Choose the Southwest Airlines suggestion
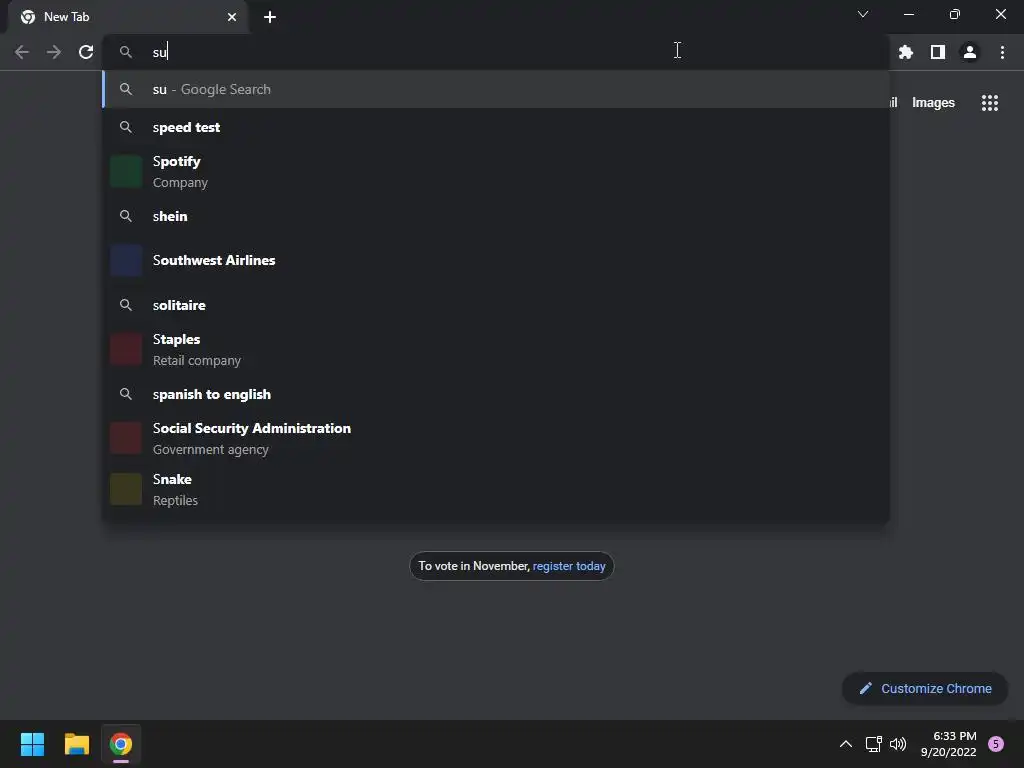Screen dimensions: 1024x768 496,261
